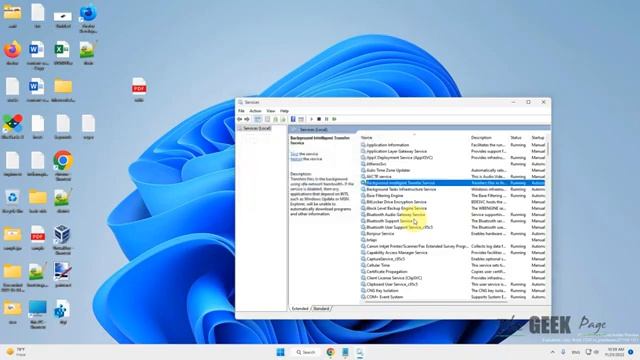
Task: Select AppX Deployment Service (AppXSVC)
Action: [453, 158]
